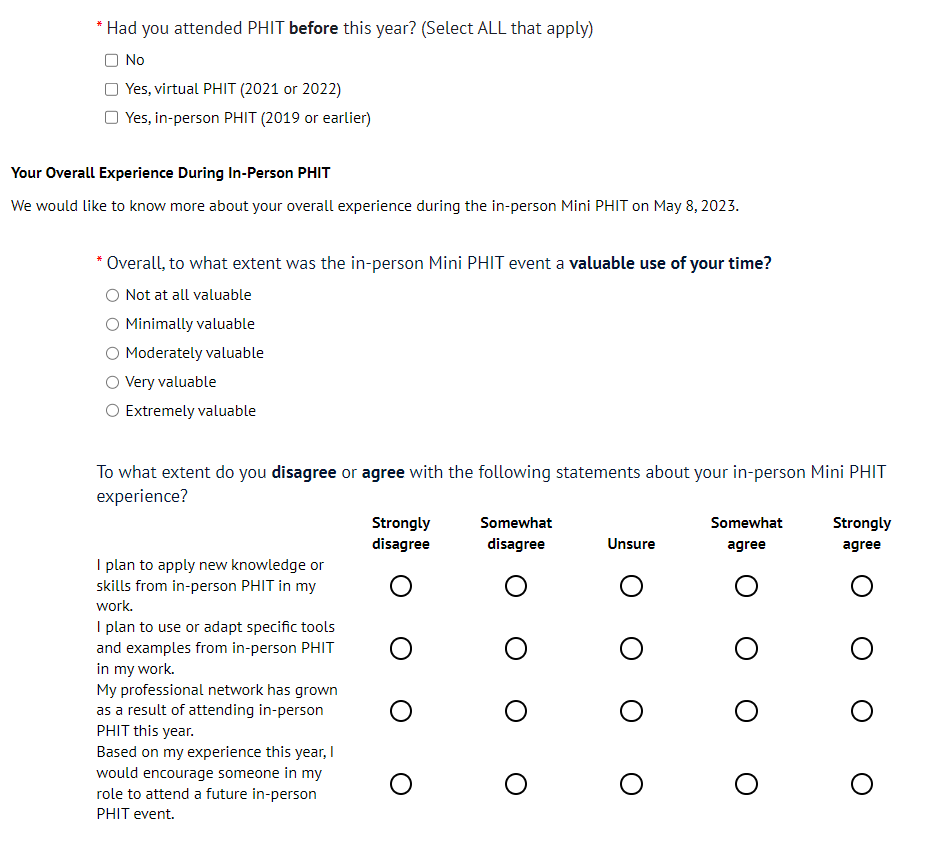
Task: Choose 'Unsure' for professional network growth
Action: pyautogui.click(x=631, y=711)
